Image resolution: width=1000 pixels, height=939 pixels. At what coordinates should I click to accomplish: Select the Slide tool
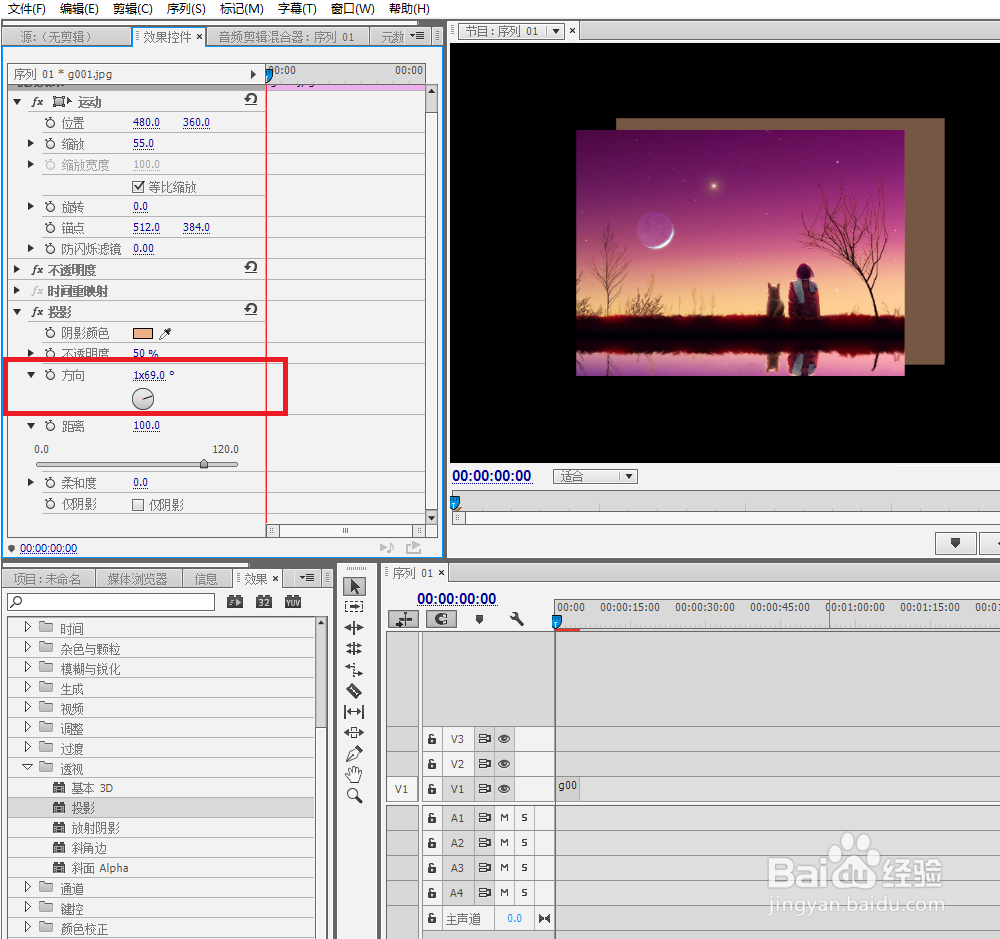point(355,732)
